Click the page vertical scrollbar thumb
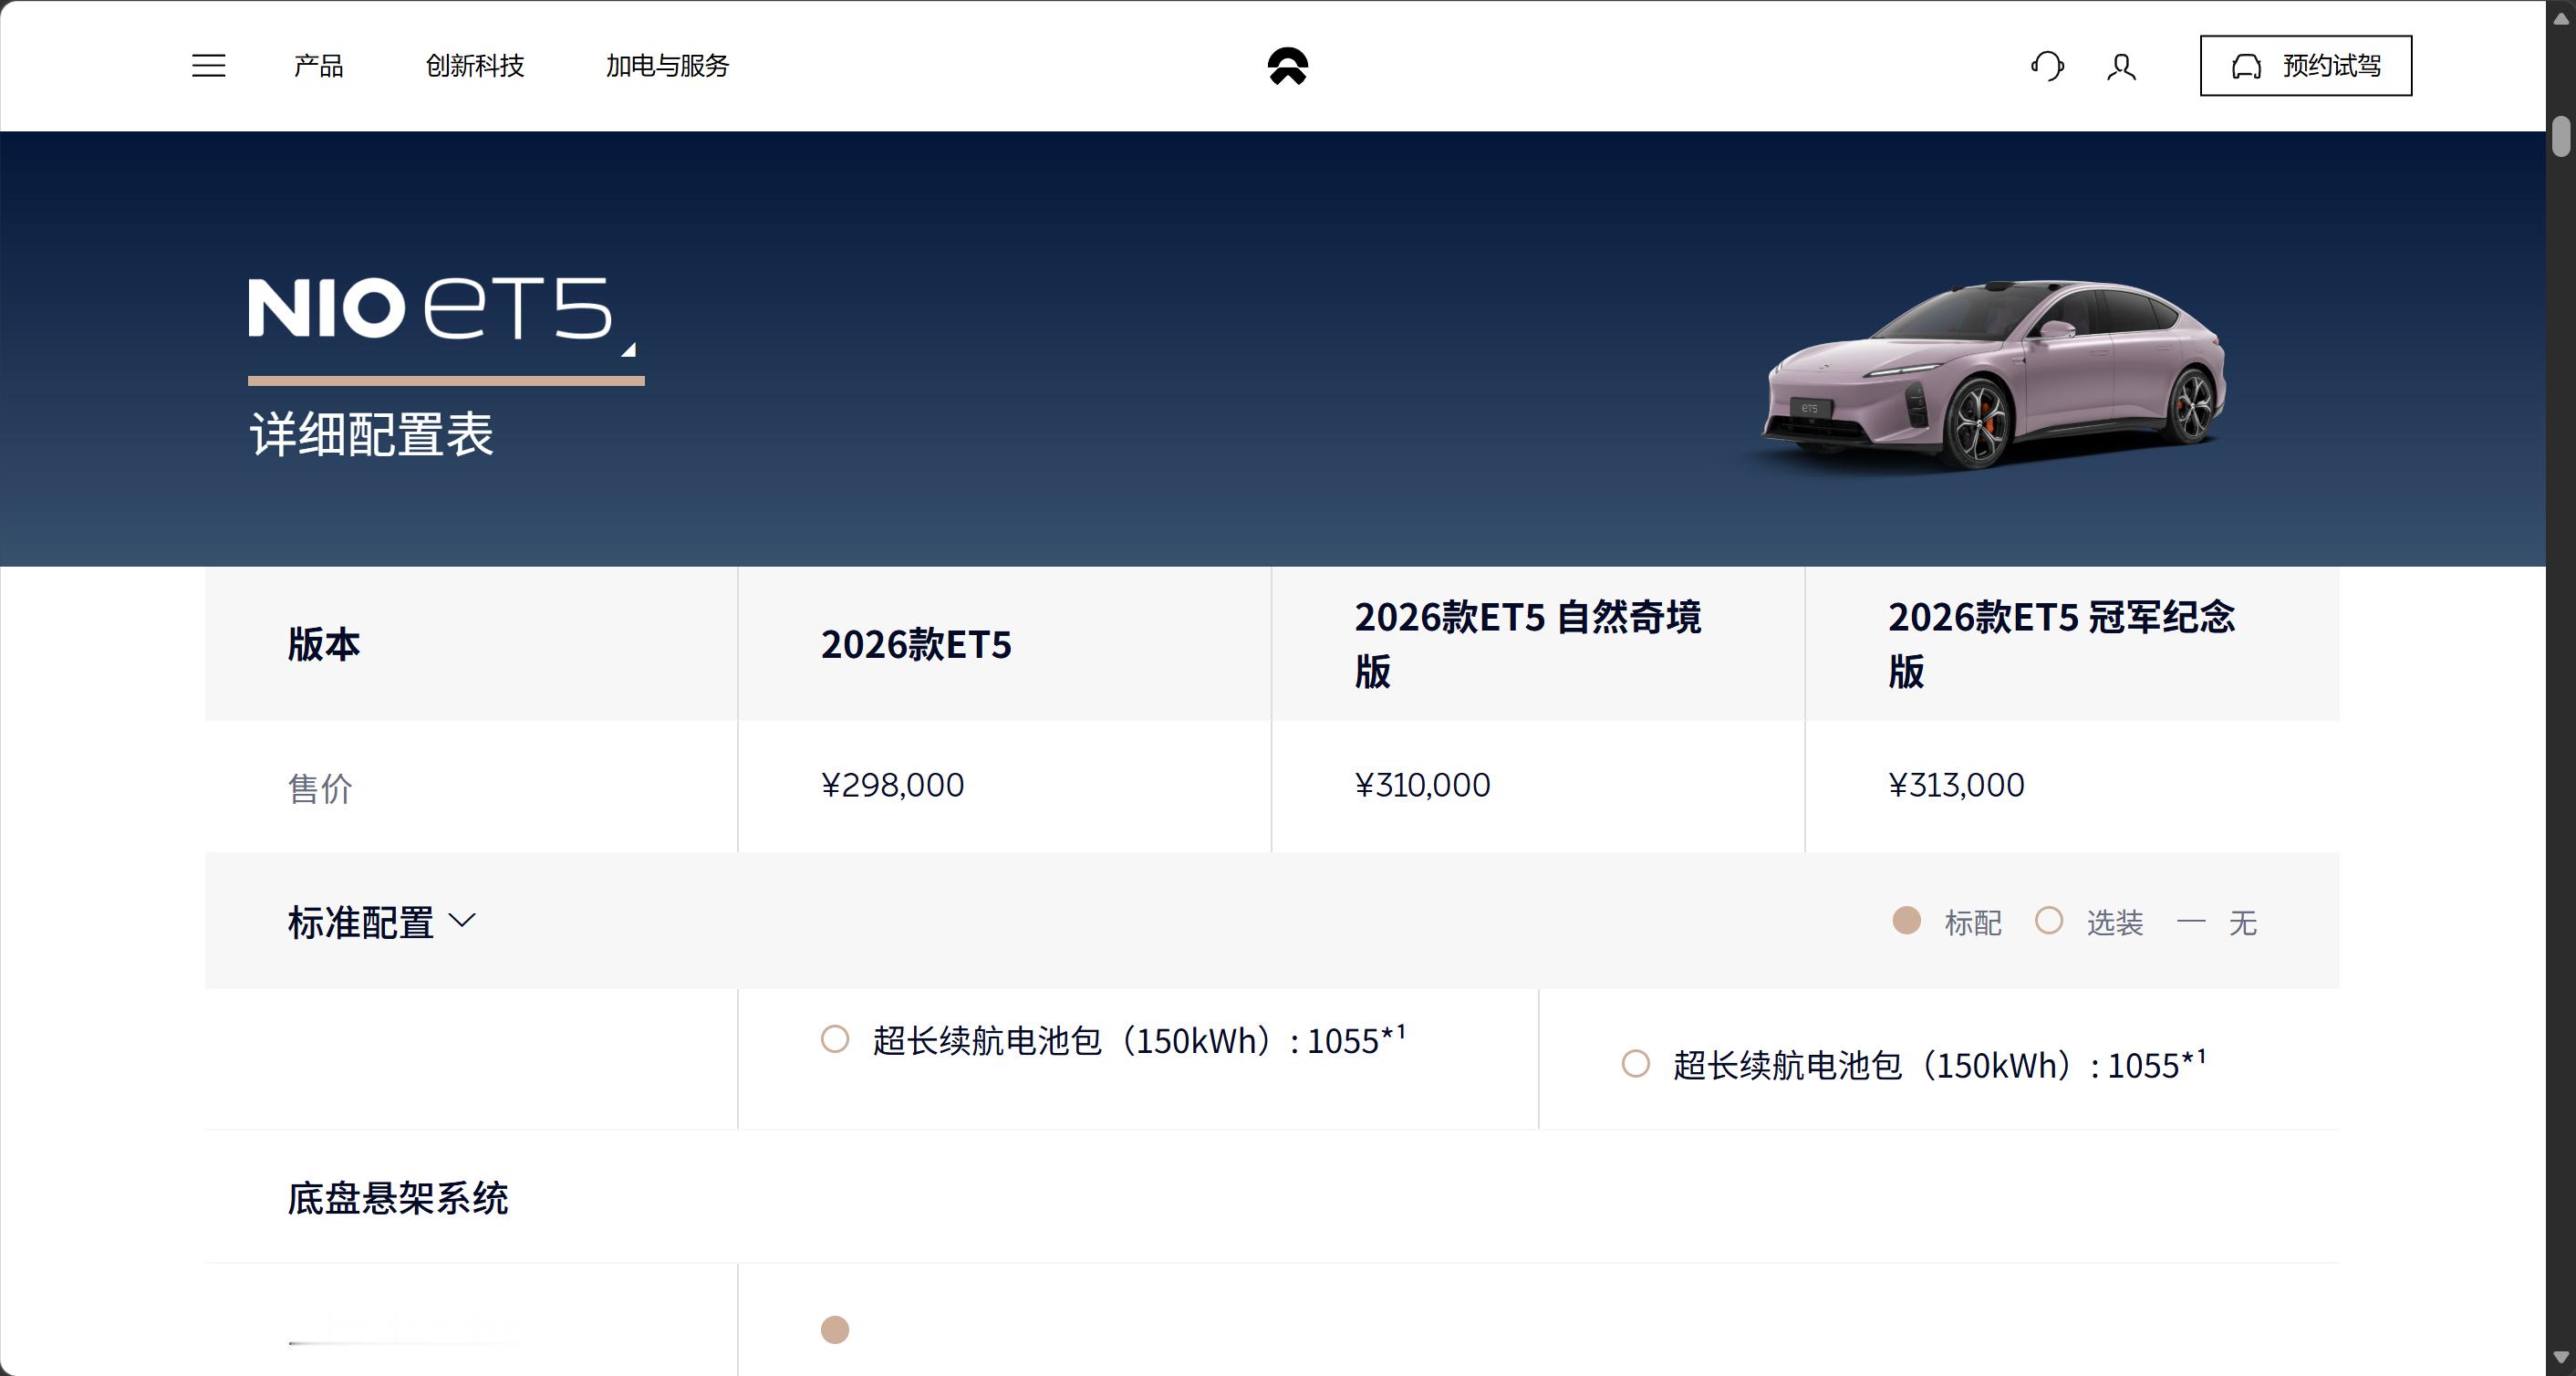Image resolution: width=2576 pixels, height=1376 pixels. point(2560,136)
